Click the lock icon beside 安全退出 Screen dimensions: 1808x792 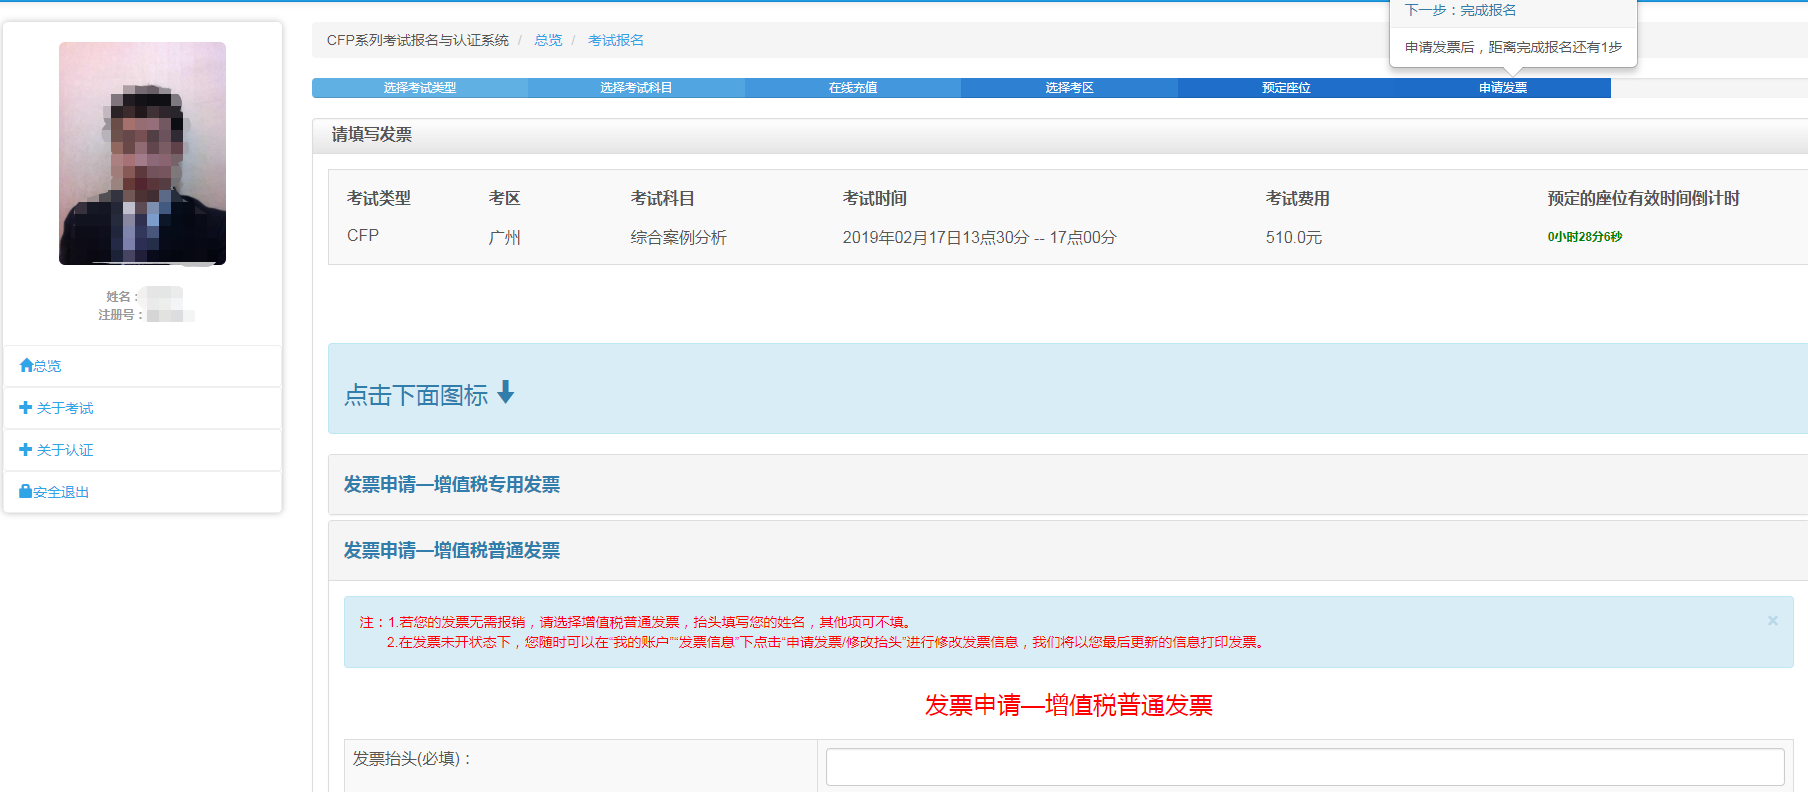(26, 491)
